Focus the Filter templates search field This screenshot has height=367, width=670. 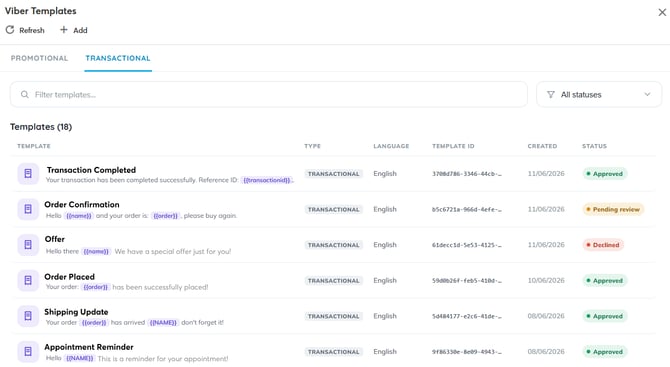tap(269, 94)
